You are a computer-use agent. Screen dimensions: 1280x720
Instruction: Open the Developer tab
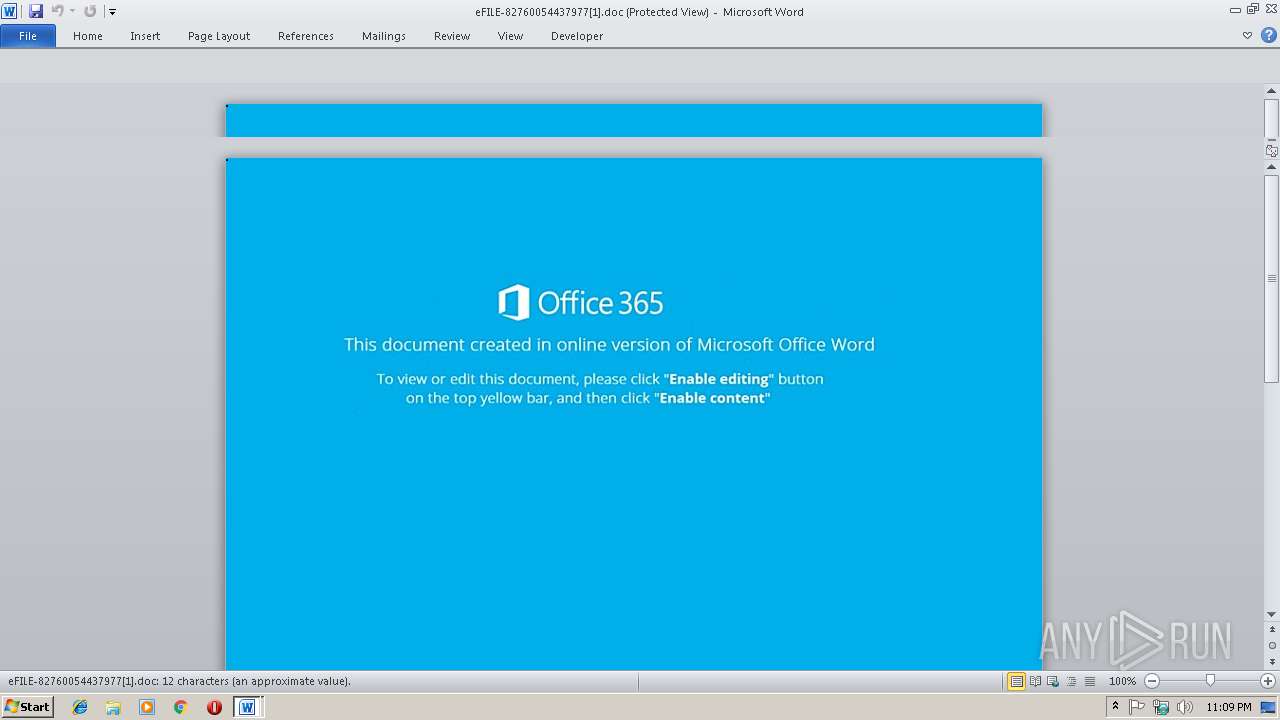click(577, 36)
